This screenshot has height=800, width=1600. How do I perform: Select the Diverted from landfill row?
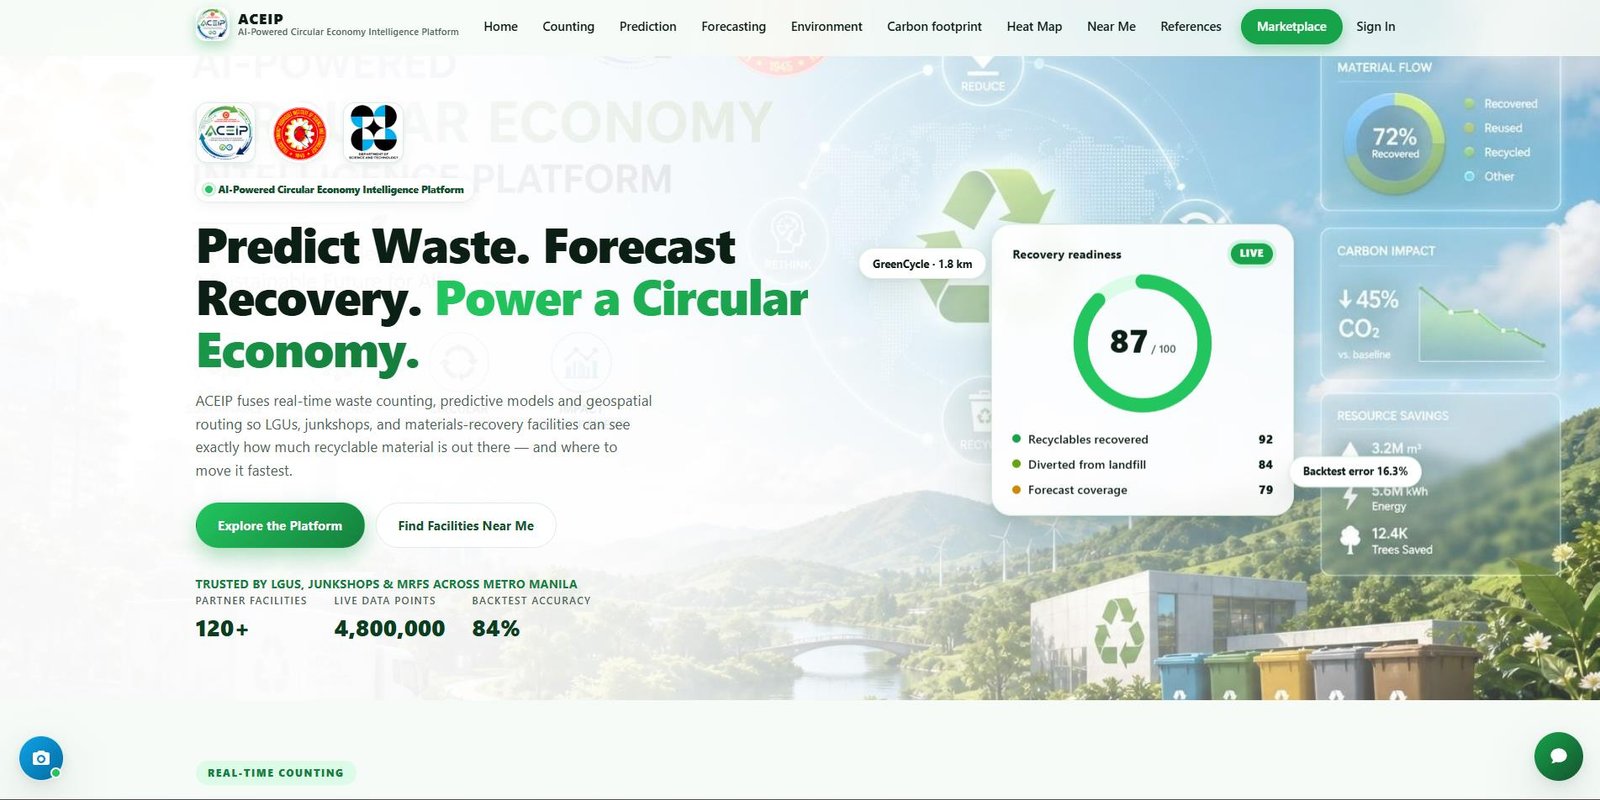point(1142,464)
